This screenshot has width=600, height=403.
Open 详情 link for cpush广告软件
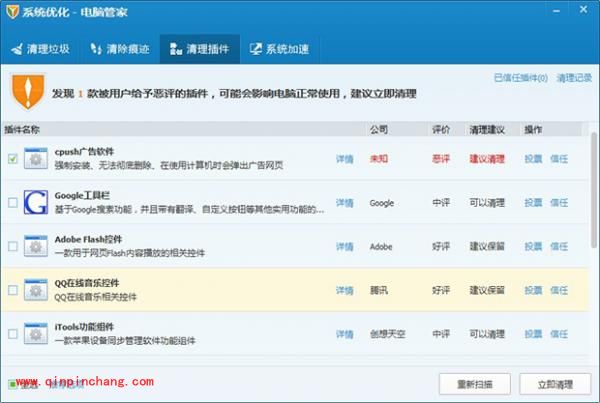344,158
